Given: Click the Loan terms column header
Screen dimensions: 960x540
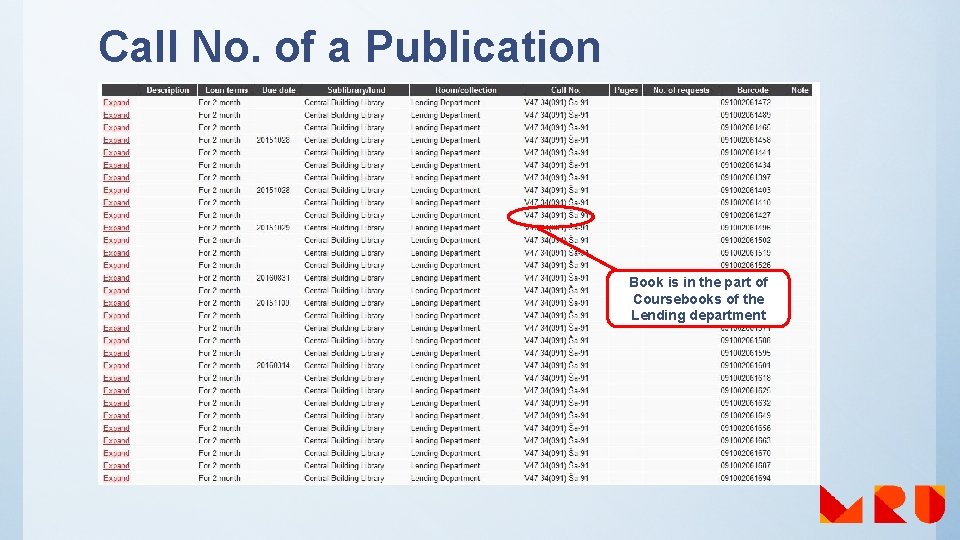Looking at the screenshot, I should [x=227, y=90].
